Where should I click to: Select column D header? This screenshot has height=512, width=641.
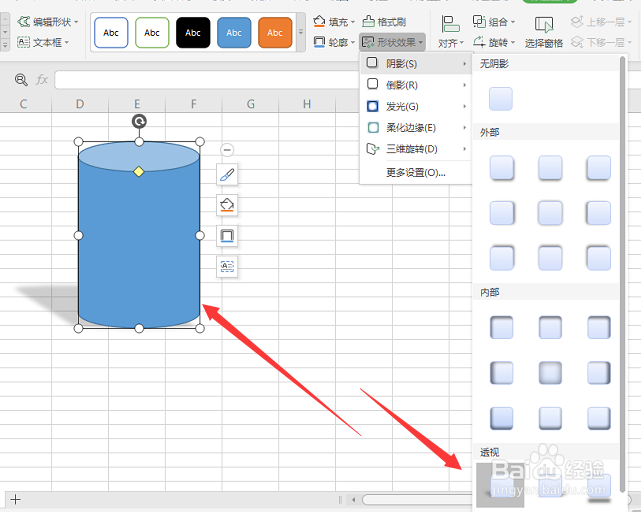click(x=80, y=104)
